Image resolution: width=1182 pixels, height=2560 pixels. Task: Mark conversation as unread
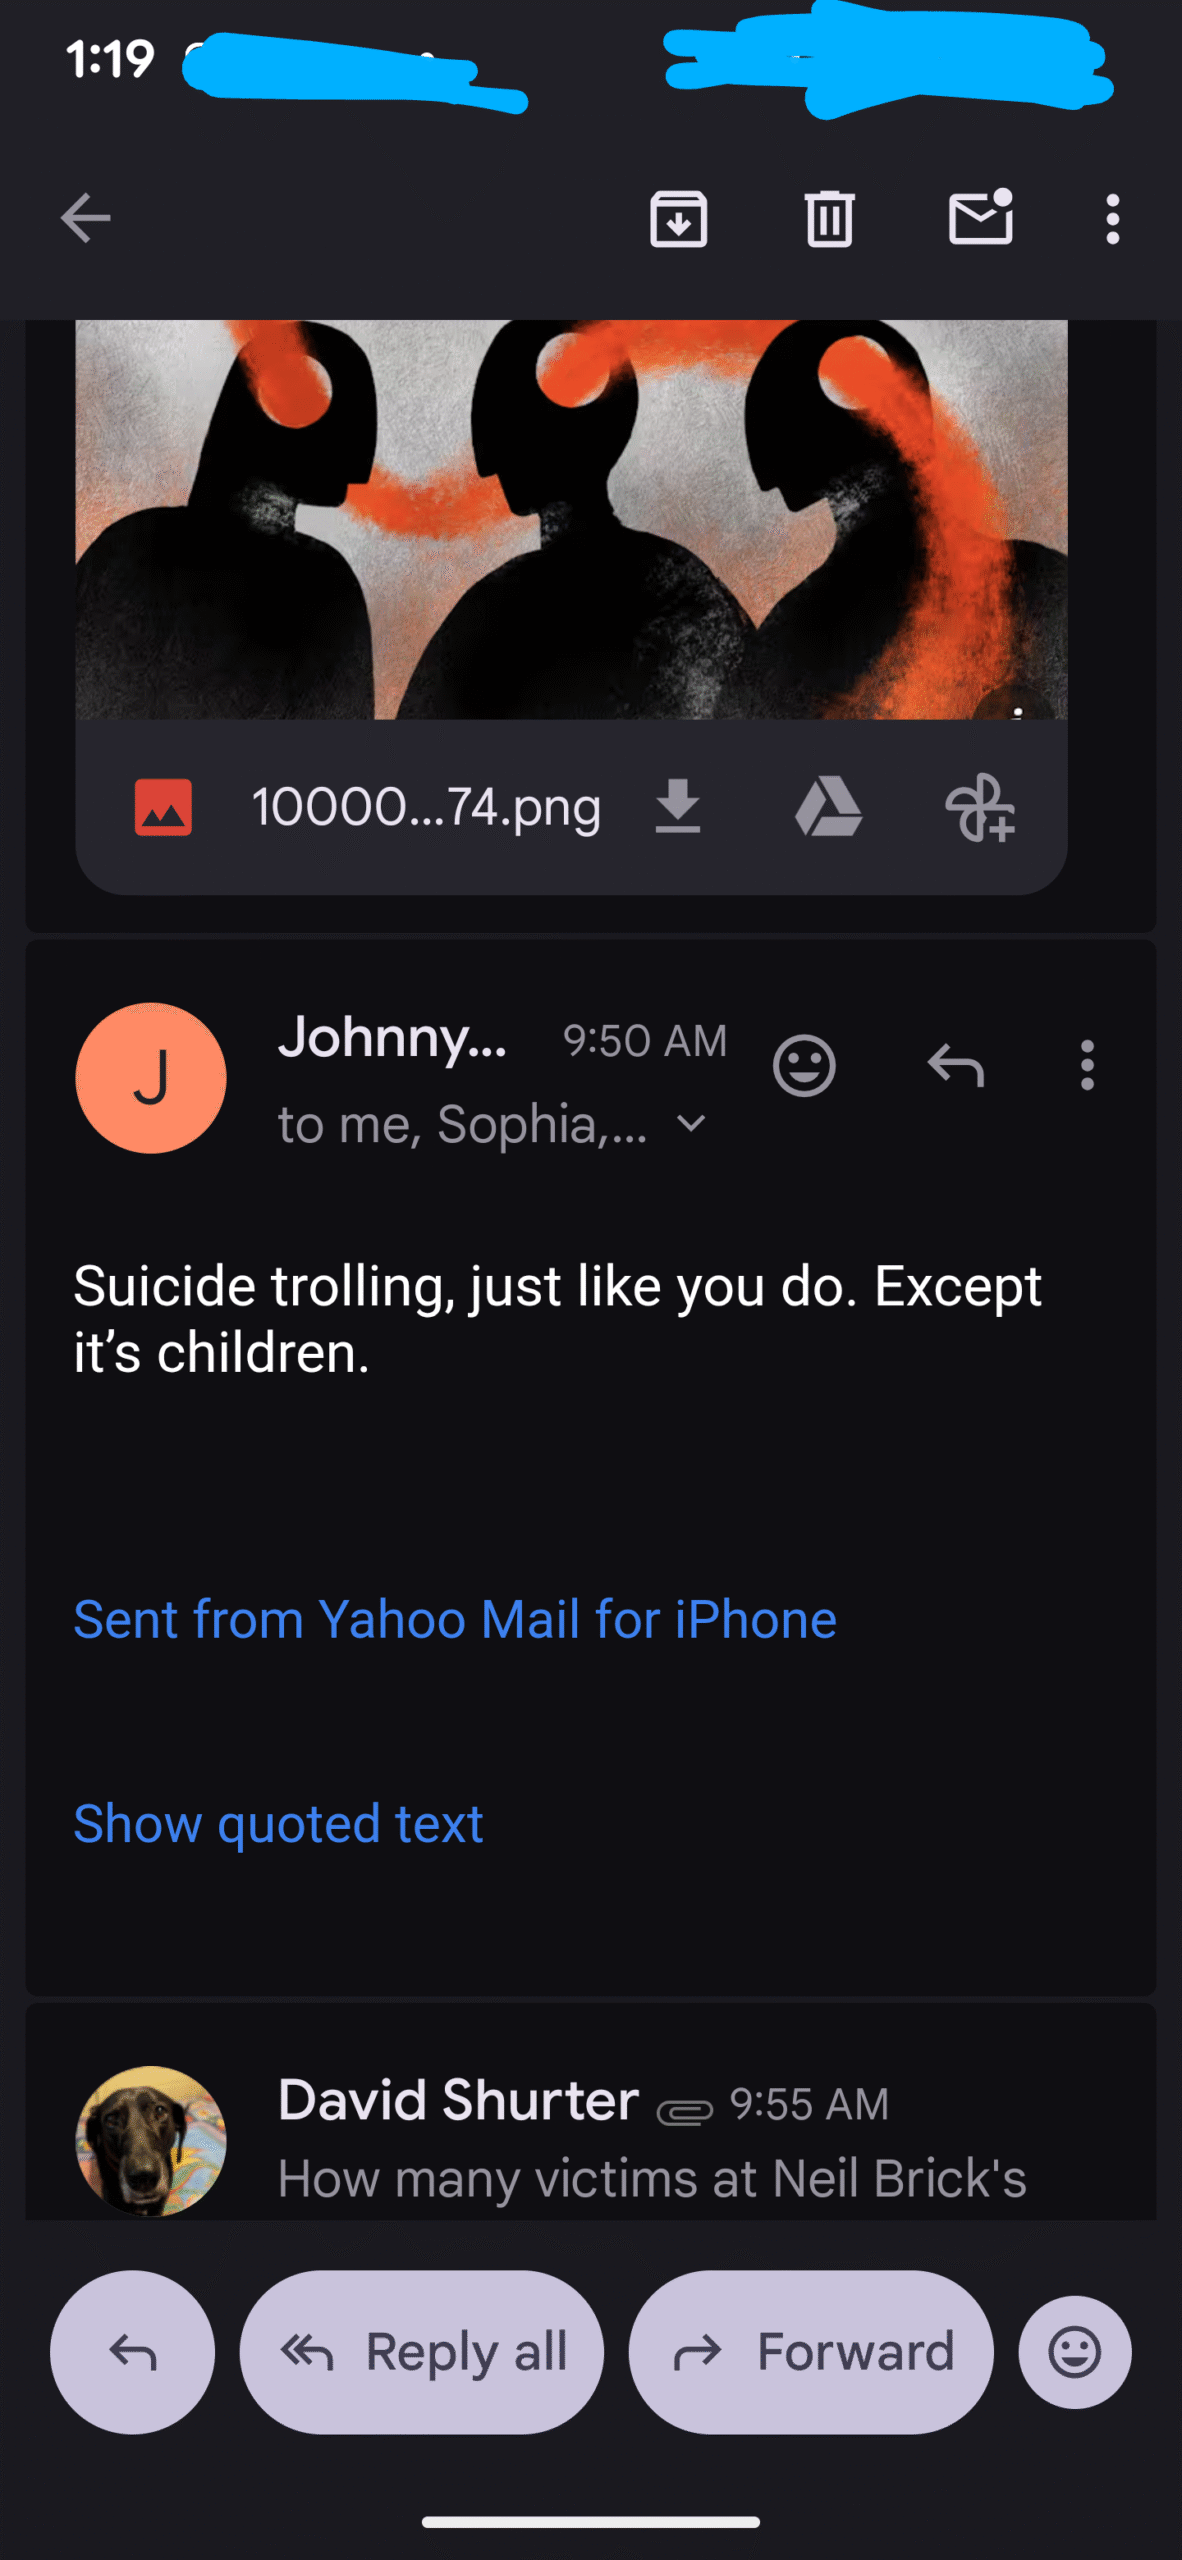(x=980, y=218)
